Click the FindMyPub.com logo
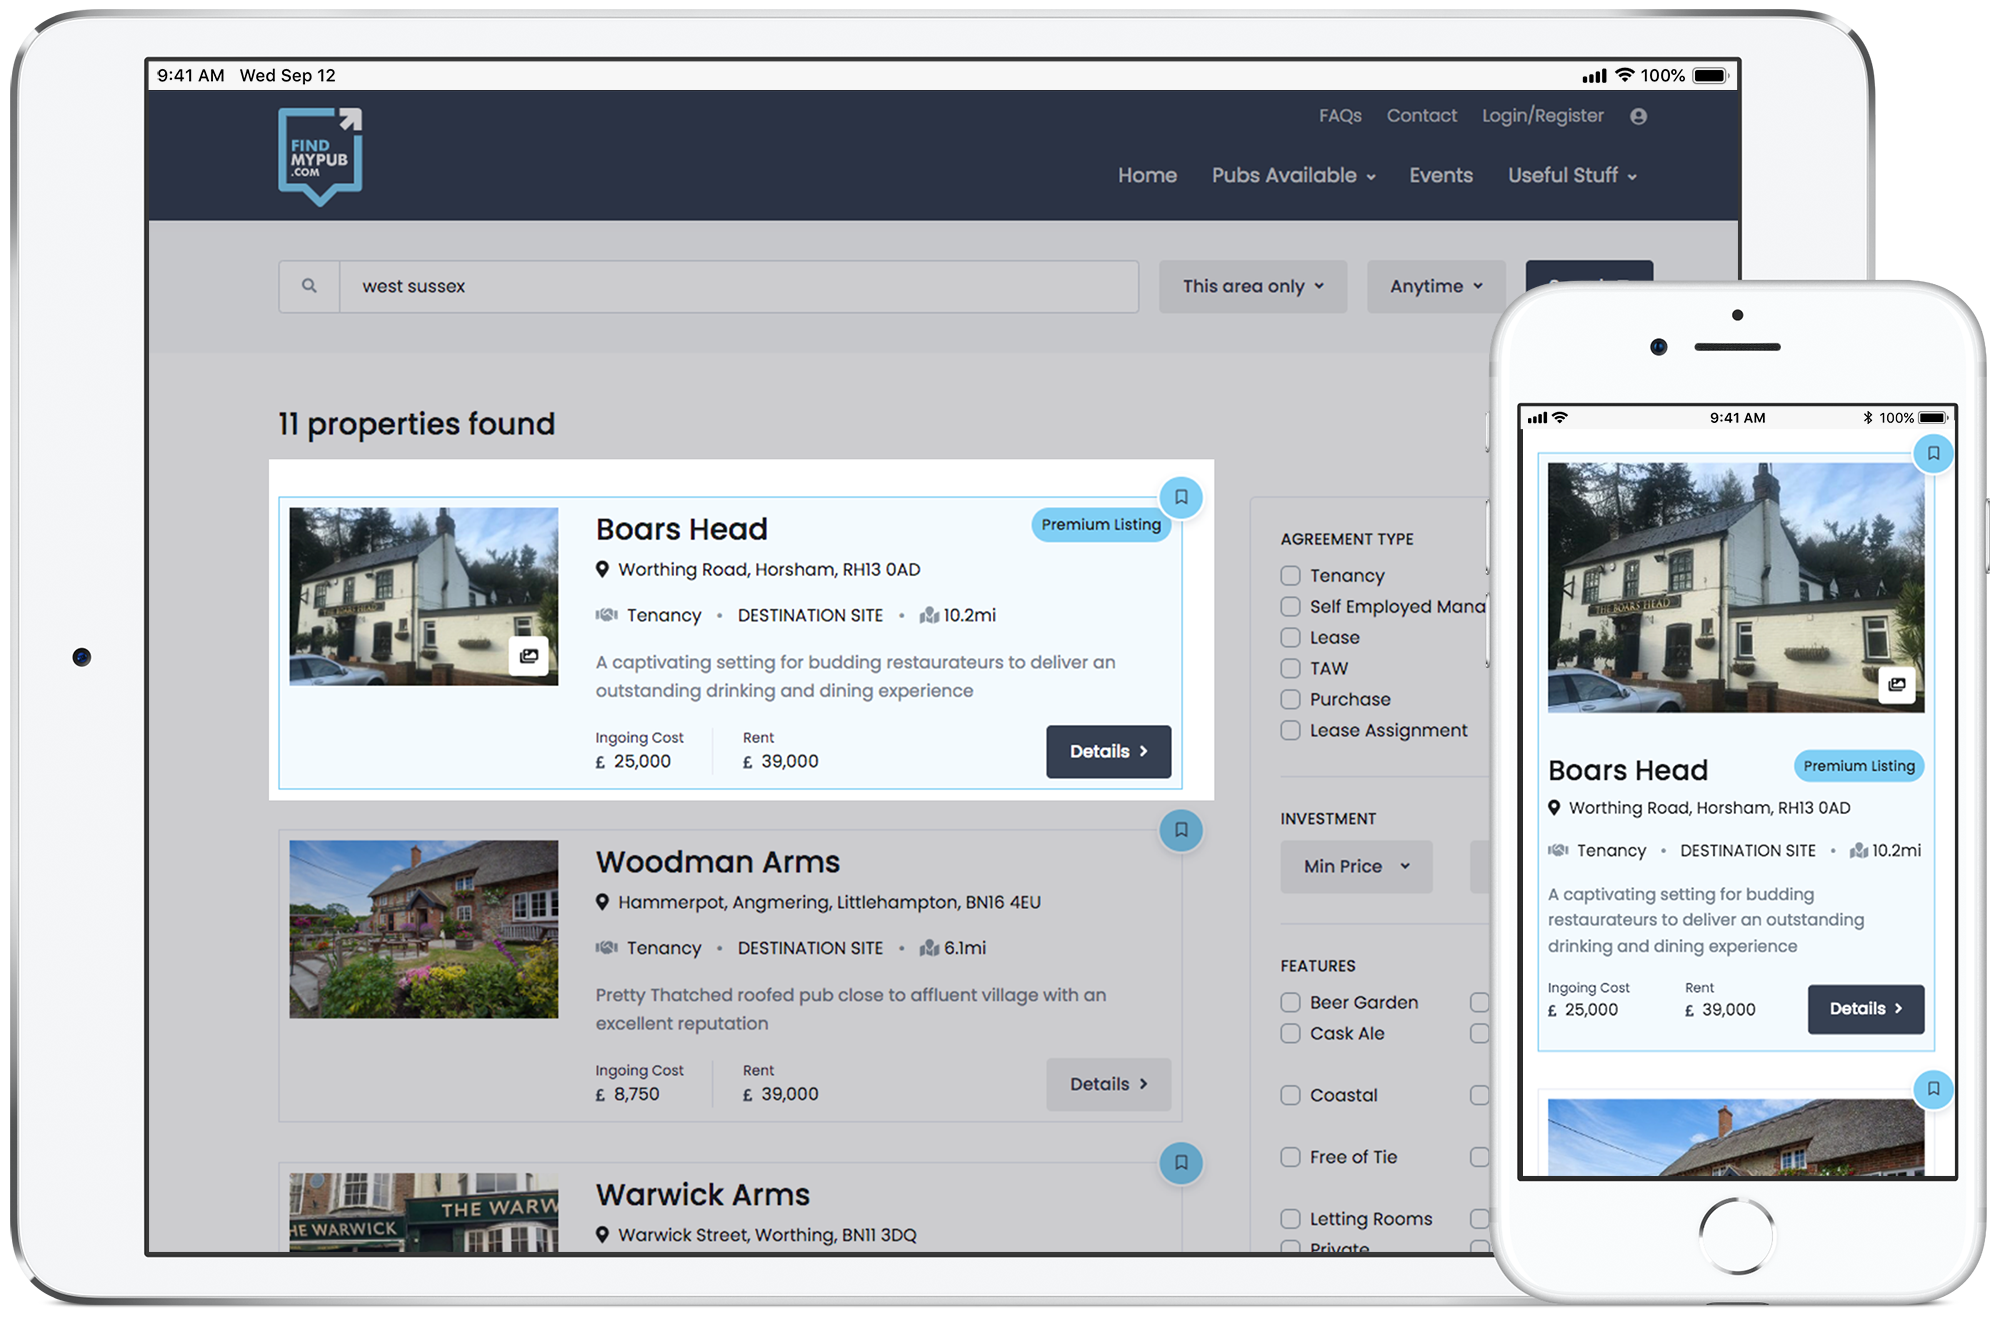The width and height of the screenshot is (2000, 1321). point(320,156)
